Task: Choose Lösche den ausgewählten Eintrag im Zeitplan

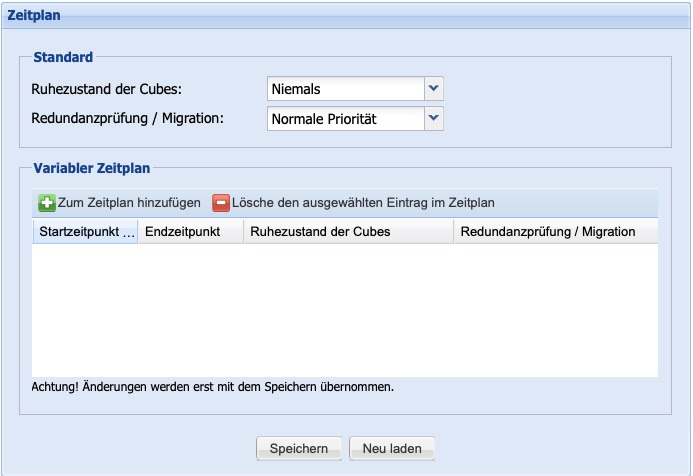Action: click(x=363, y=203)
